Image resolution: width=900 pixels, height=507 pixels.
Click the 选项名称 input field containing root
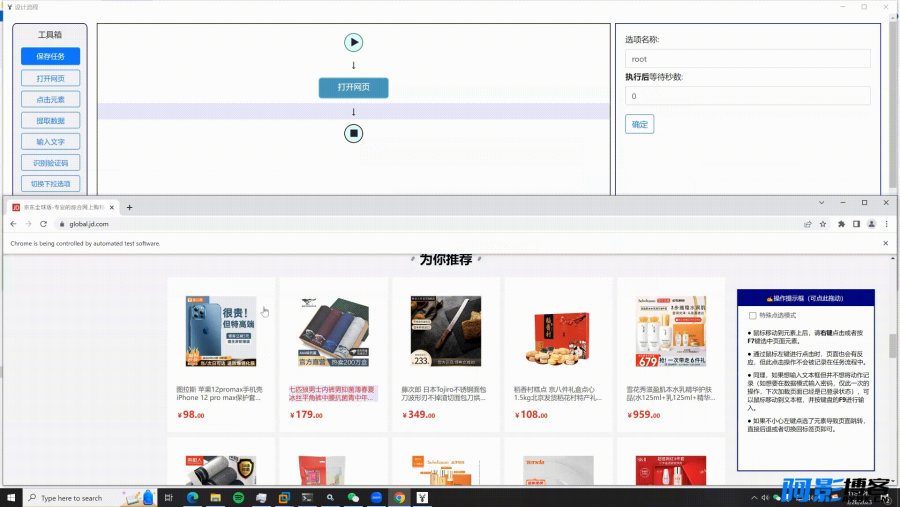[x=747, y=59]
